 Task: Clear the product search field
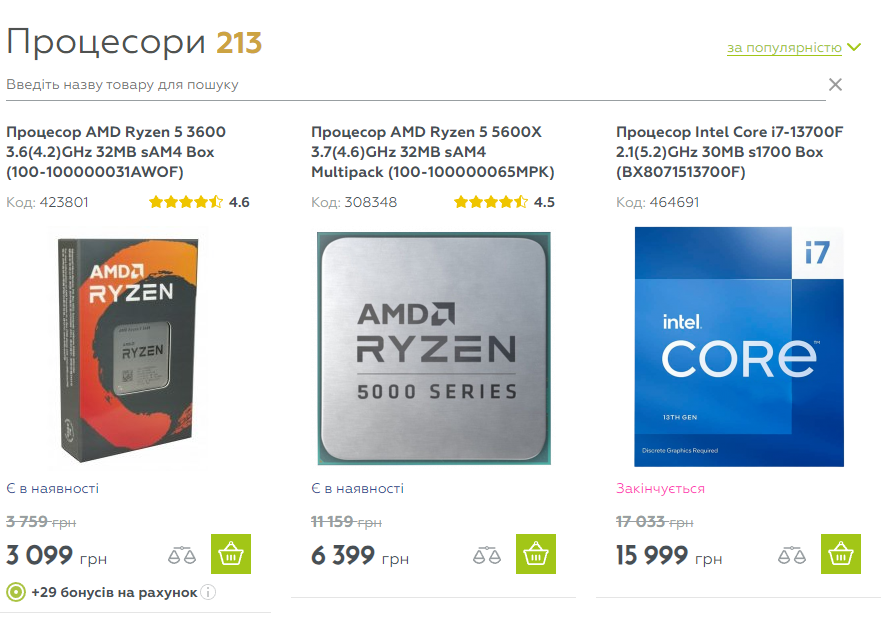[x=835, y=84]
